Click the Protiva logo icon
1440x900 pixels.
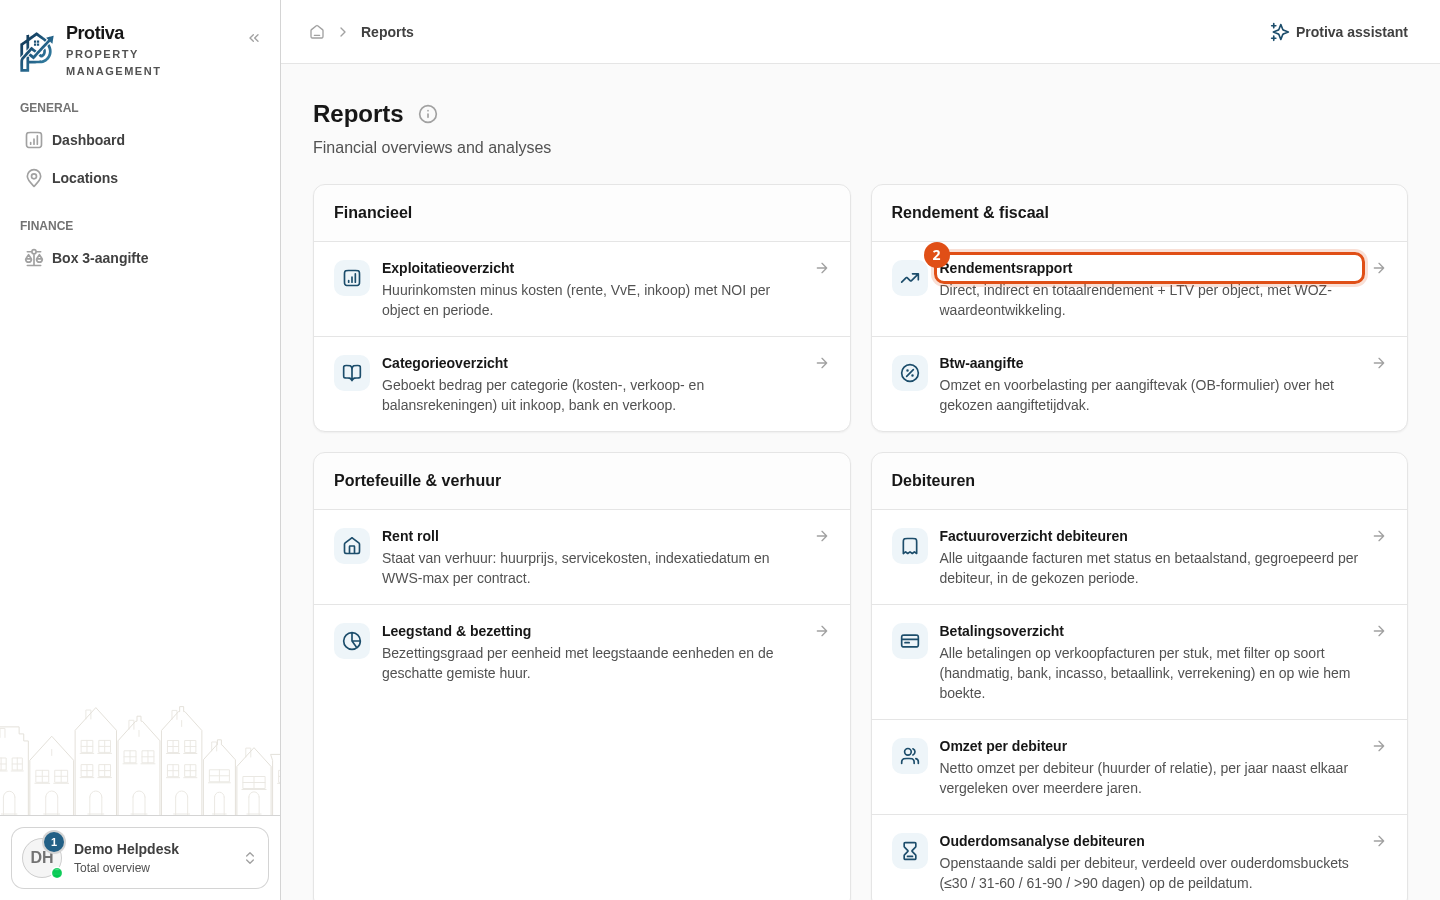pyautogui.click(x=37, y=52)
